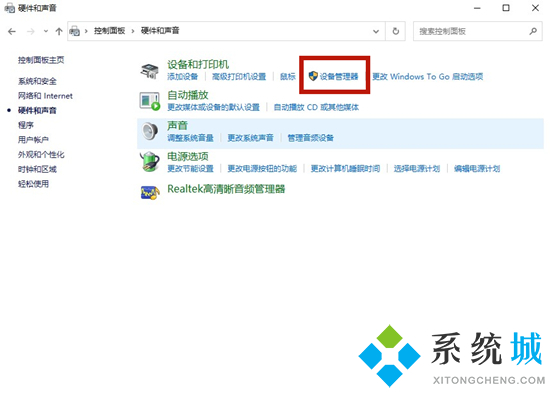Screen dimensions: 550x398
Task: Click the 自动播放 icon
Action: (150, 101)
